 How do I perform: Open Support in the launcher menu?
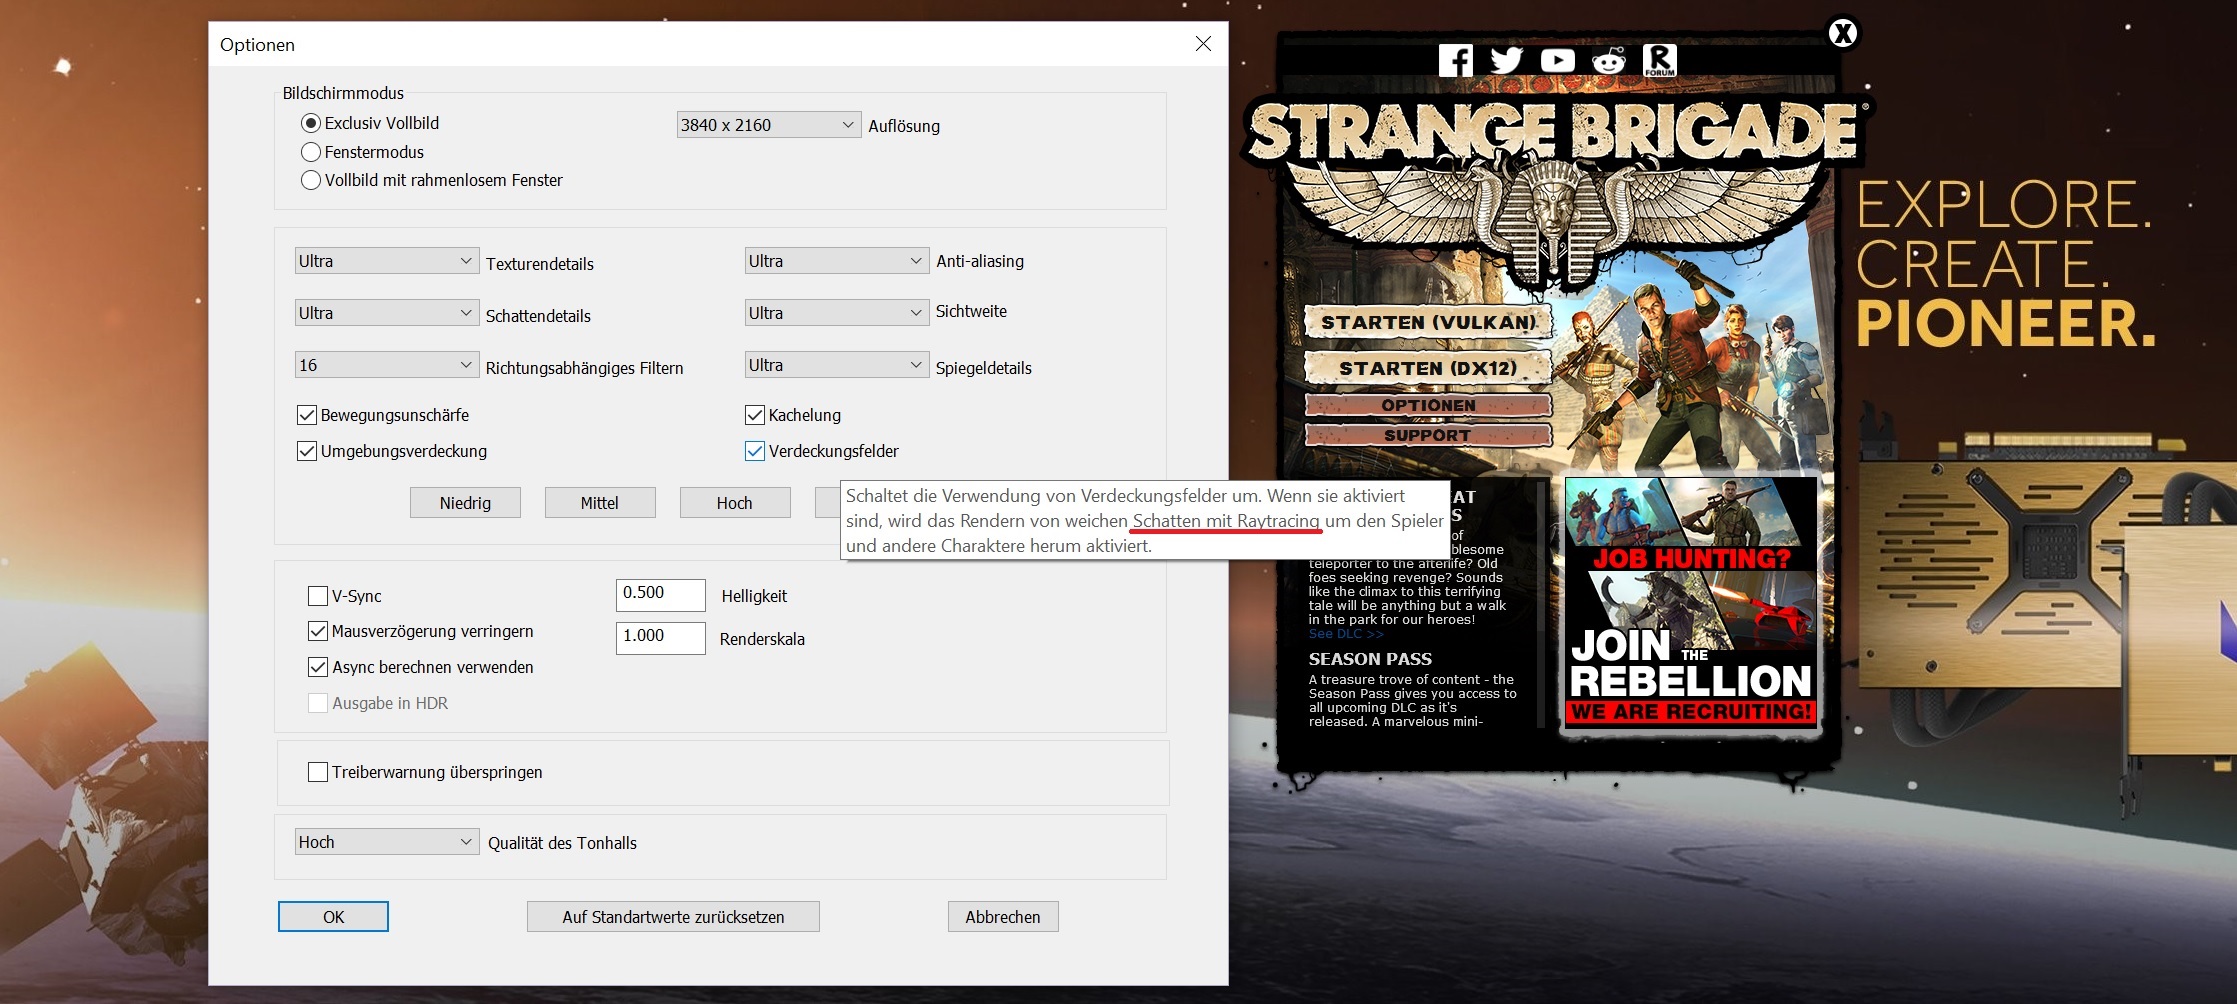coord(1428,436)
